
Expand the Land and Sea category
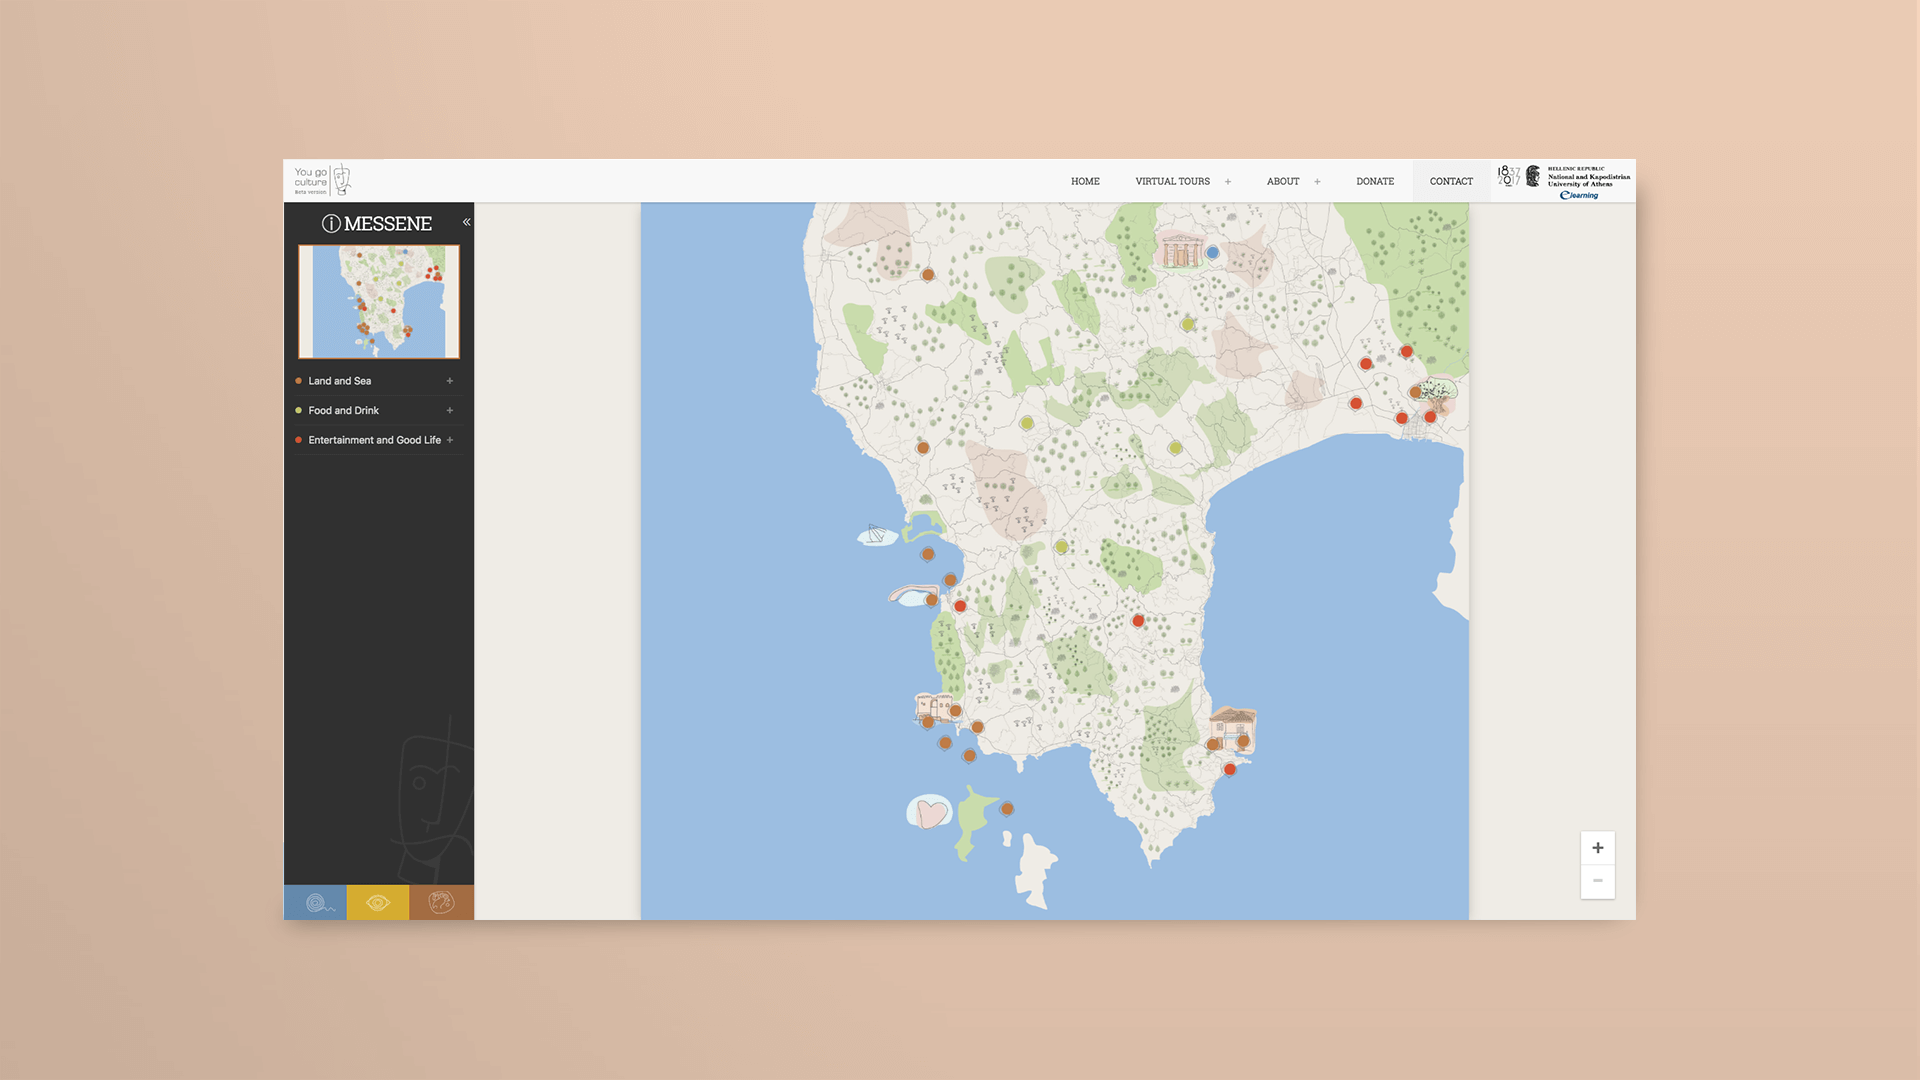450,381
